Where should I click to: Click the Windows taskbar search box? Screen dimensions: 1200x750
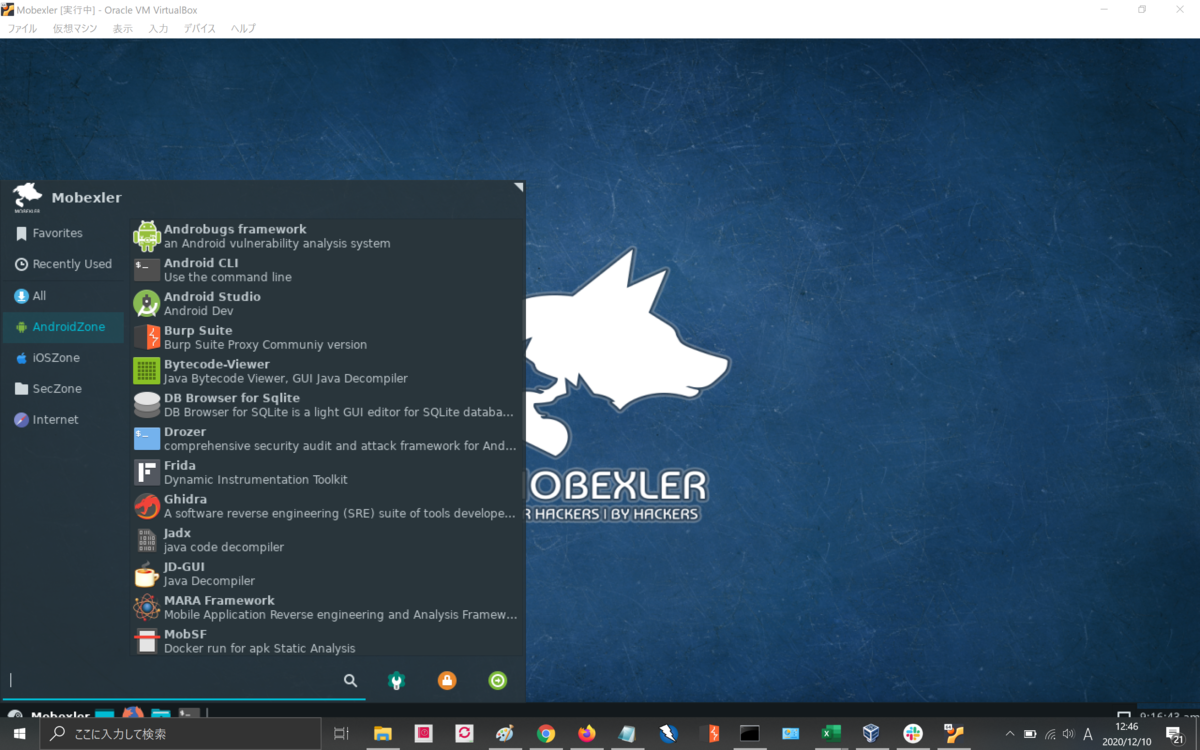[x=181, y=734]
